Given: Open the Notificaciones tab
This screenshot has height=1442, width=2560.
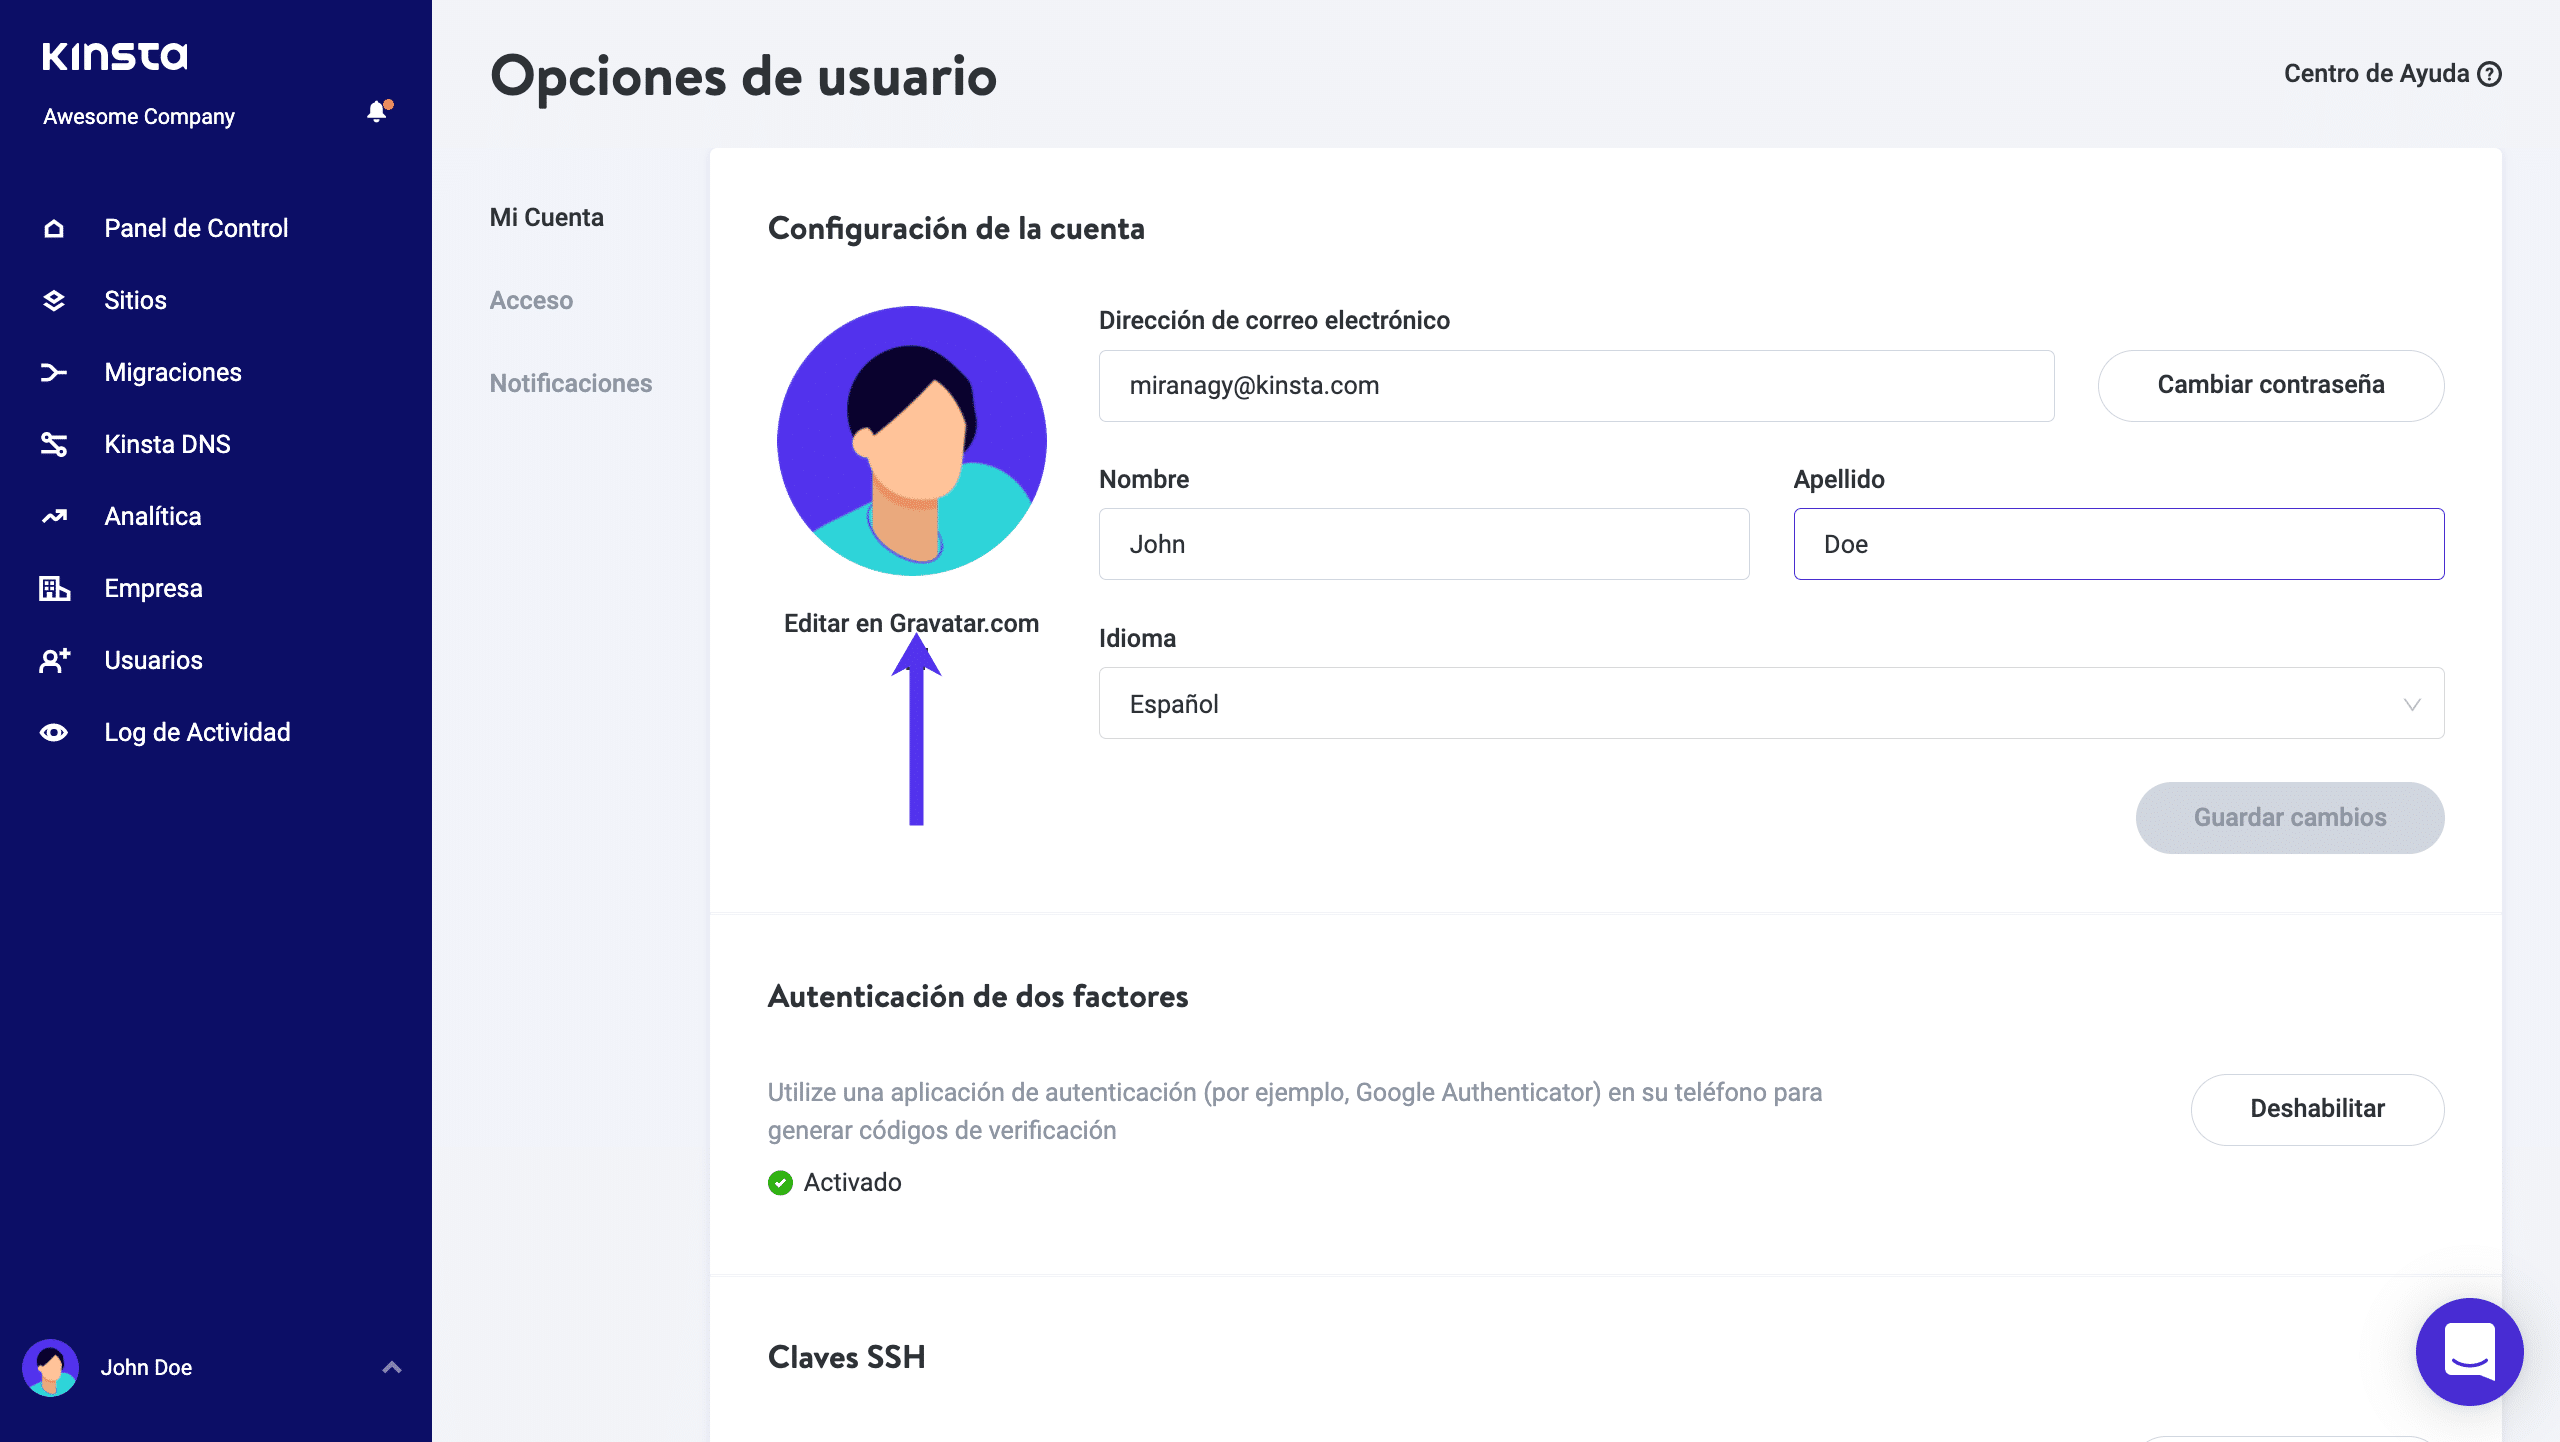Looking at the screenshot, I should [570, 383].
